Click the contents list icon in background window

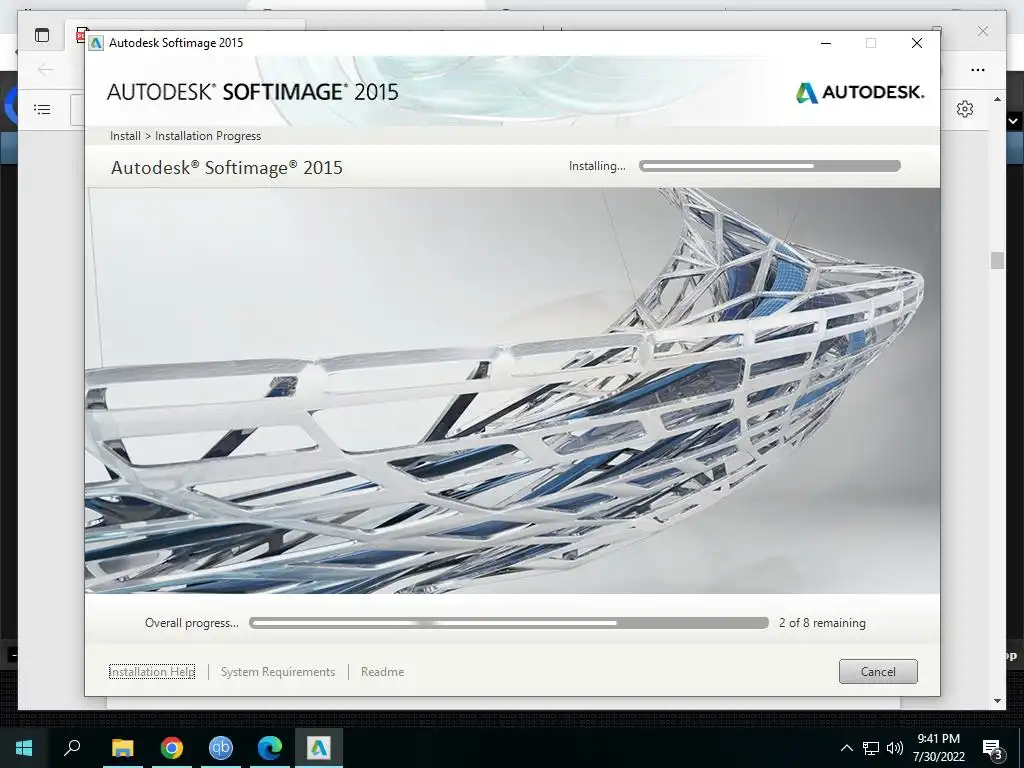(x=42, y=109)
